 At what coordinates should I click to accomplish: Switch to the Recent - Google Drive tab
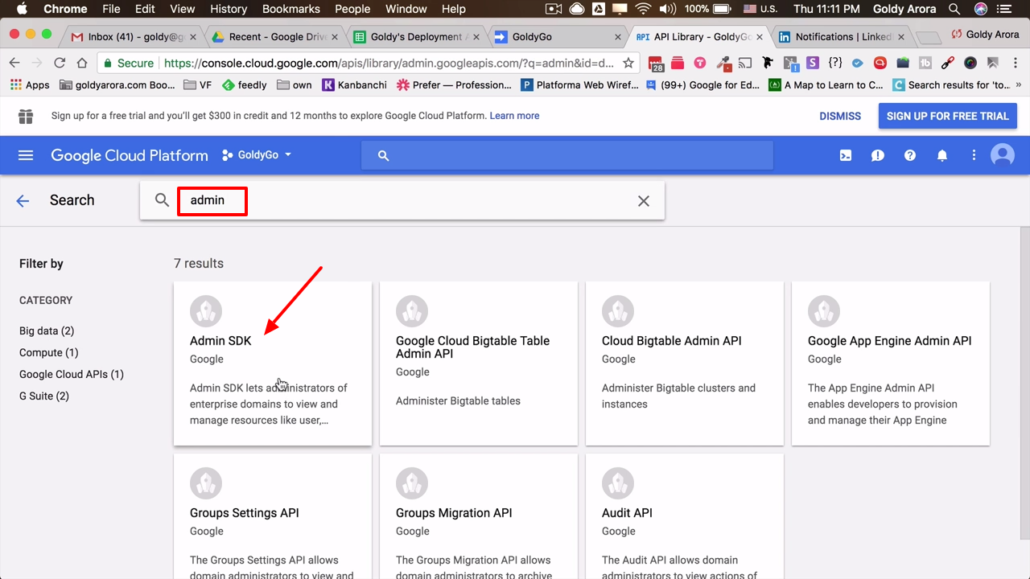click(275, 37)
